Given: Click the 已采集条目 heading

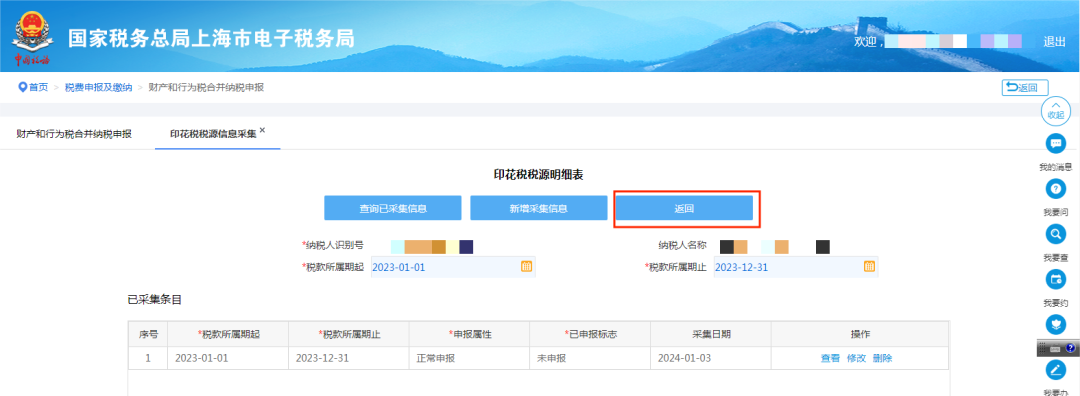Looking at the screenshot, I should (x=154, y=300).
